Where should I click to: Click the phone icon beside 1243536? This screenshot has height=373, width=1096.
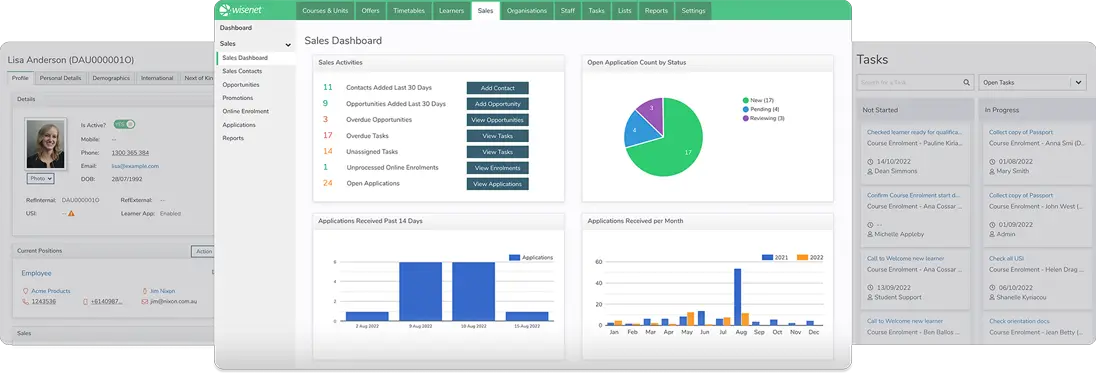tap(25, 302)
